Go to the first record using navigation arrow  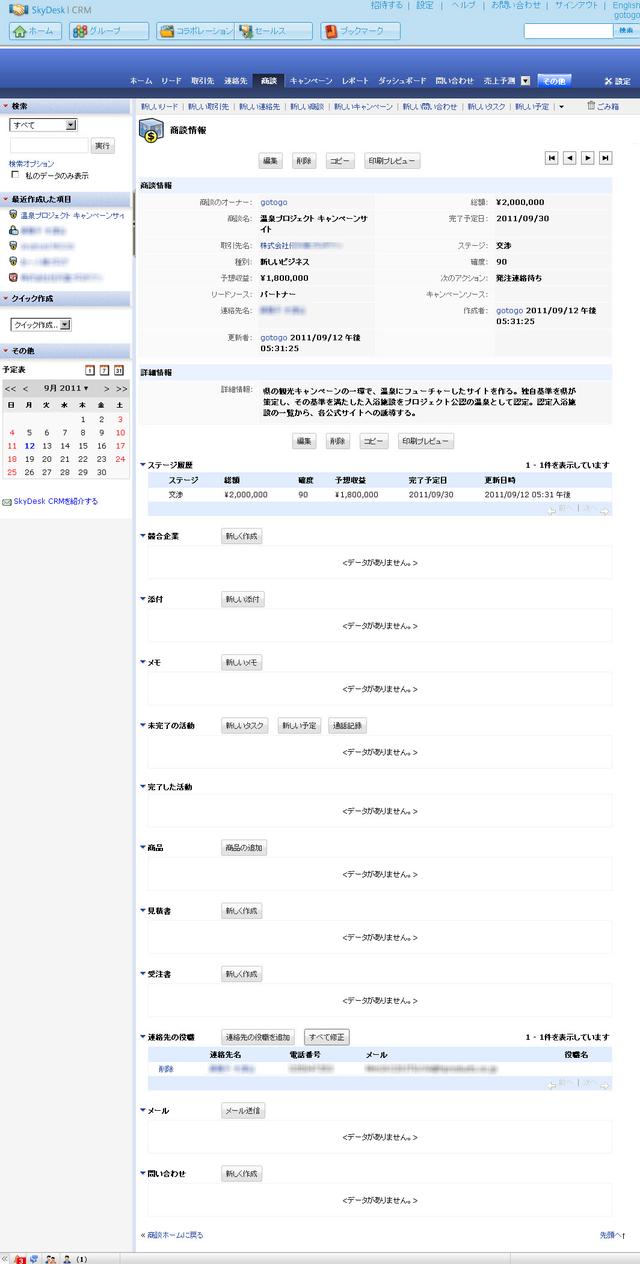pos(551,158)
